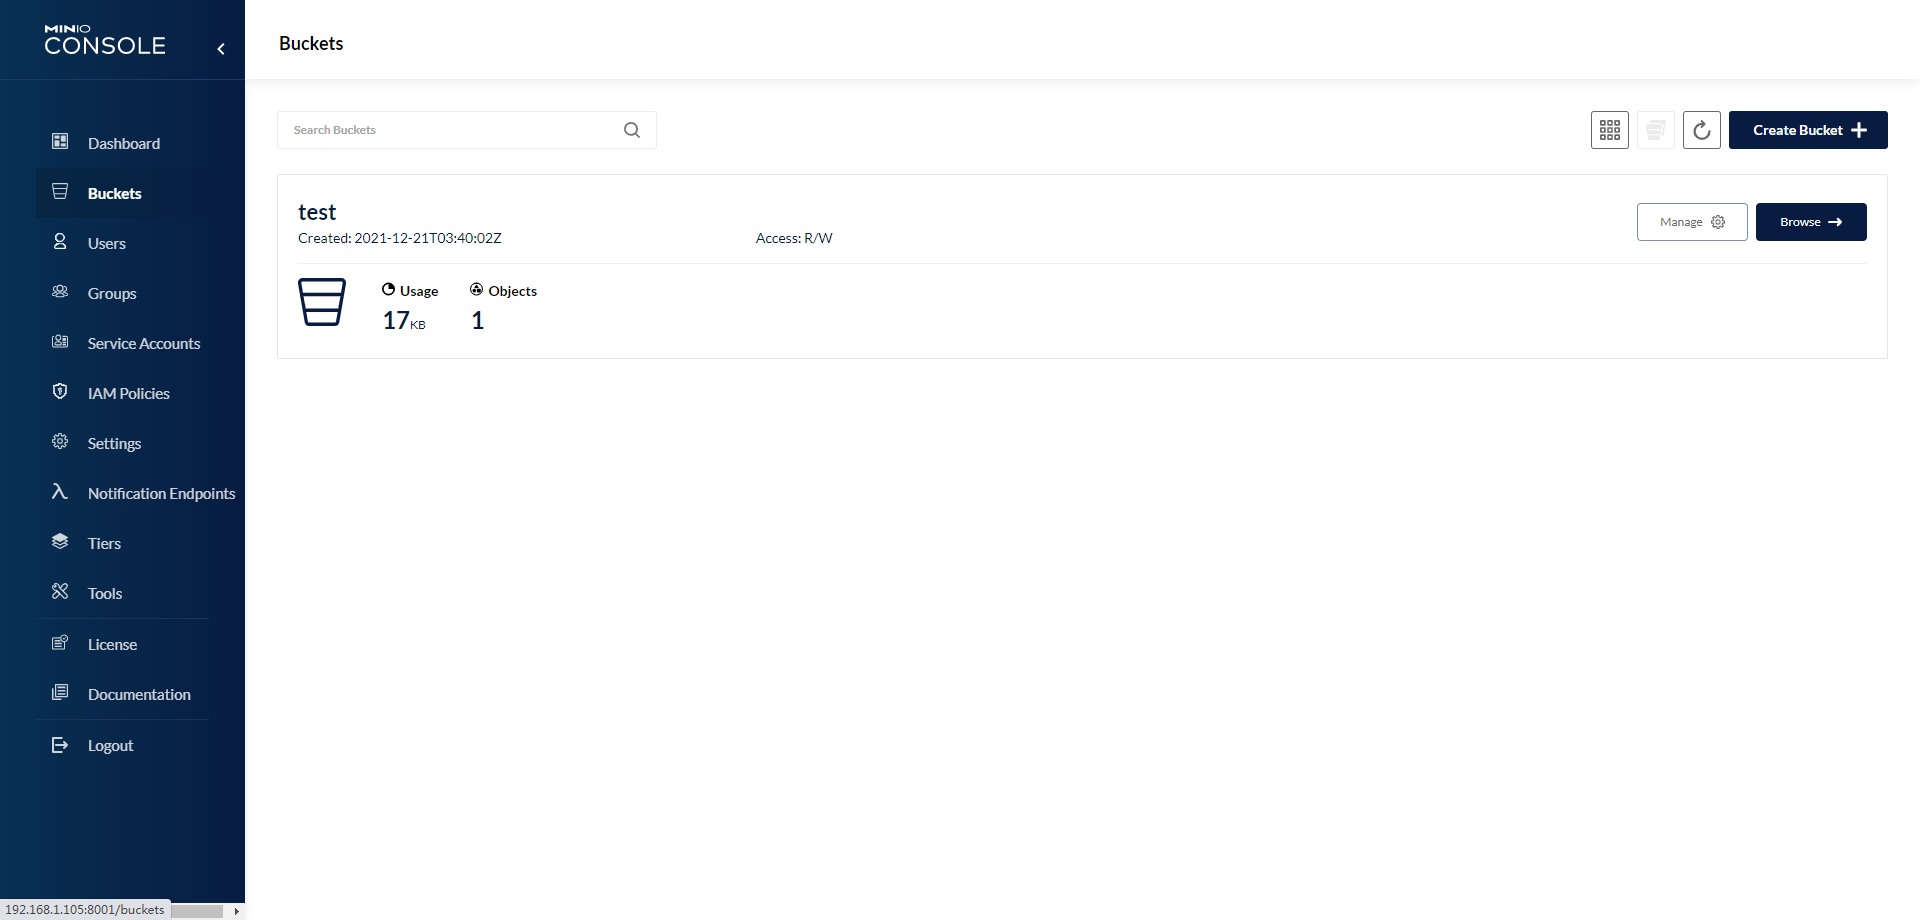Collapse the sidebar navigation

tap(221, 48)
